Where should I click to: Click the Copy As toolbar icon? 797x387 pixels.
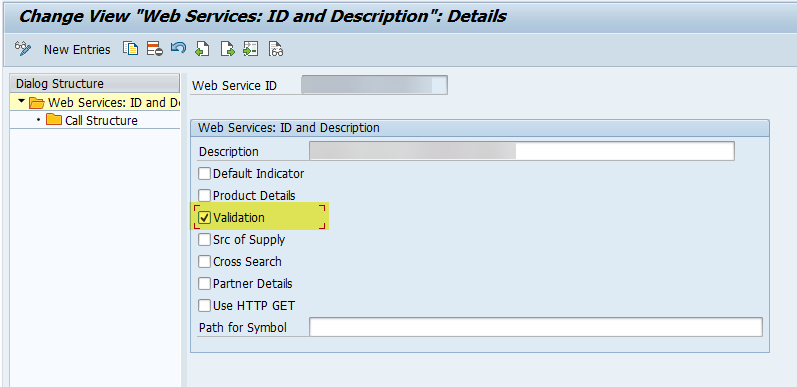click(x=131, y=49)
